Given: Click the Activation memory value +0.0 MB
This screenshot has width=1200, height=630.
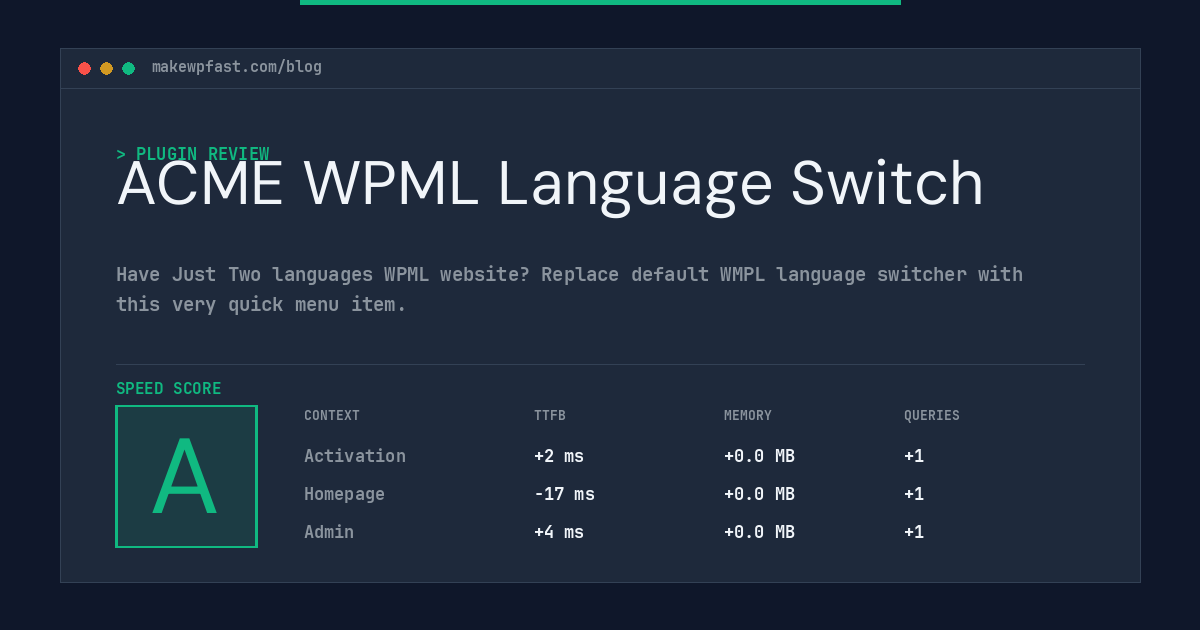Looking at the screenshot, I should point(760,456).
